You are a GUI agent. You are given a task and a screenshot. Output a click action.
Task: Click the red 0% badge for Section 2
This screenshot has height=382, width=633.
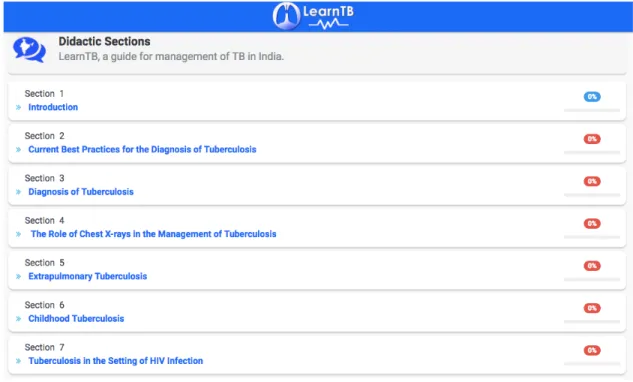tap(592, 139)
